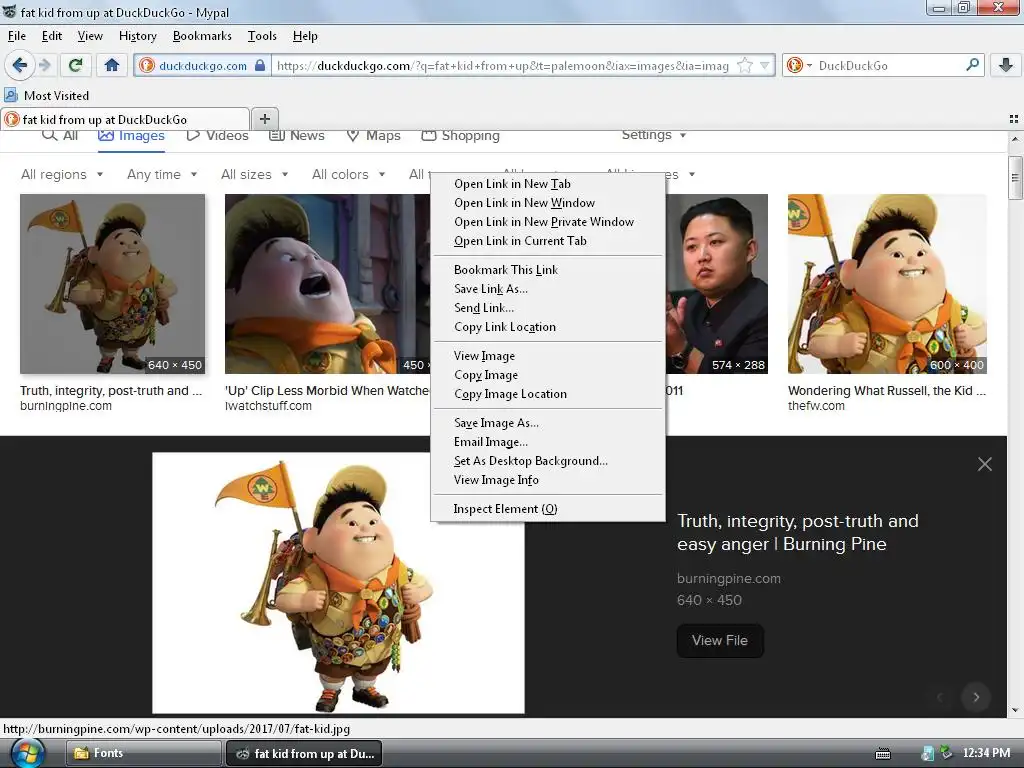Expand the Any time filter
Image resolution: width=1024 pixels, height=768 pixels.
pos(162,174)
